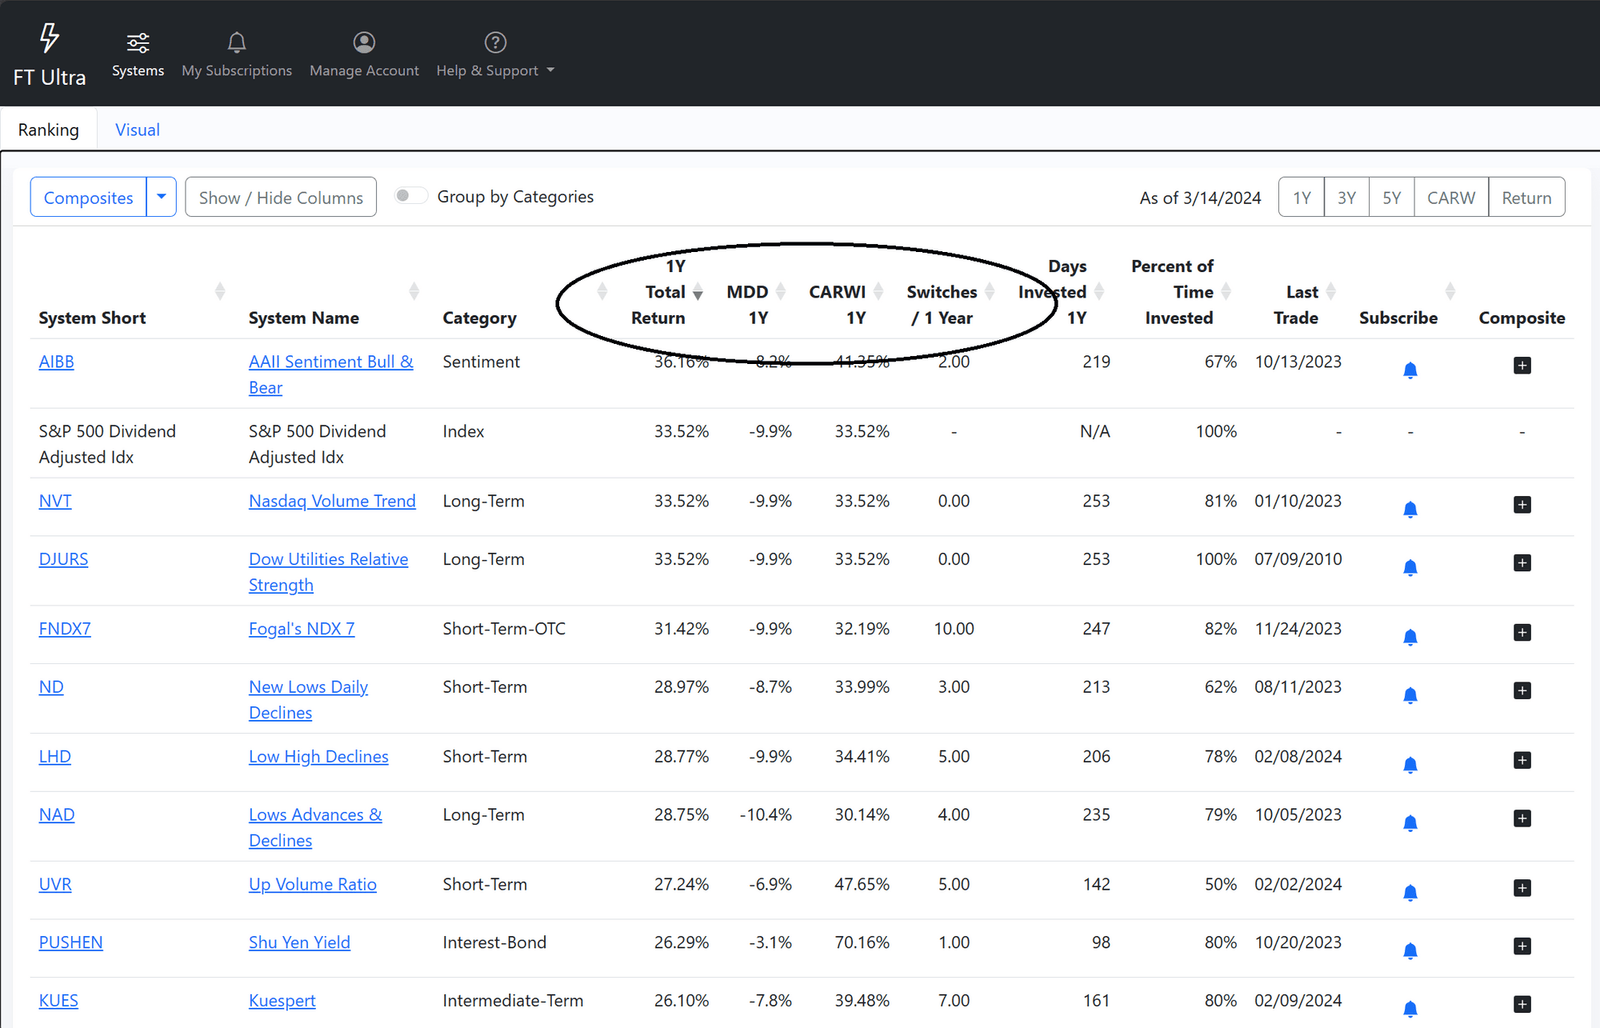Open Systems via sliders icon
Viewport: 1600px width, 1028px height.
tap(138, 42)
